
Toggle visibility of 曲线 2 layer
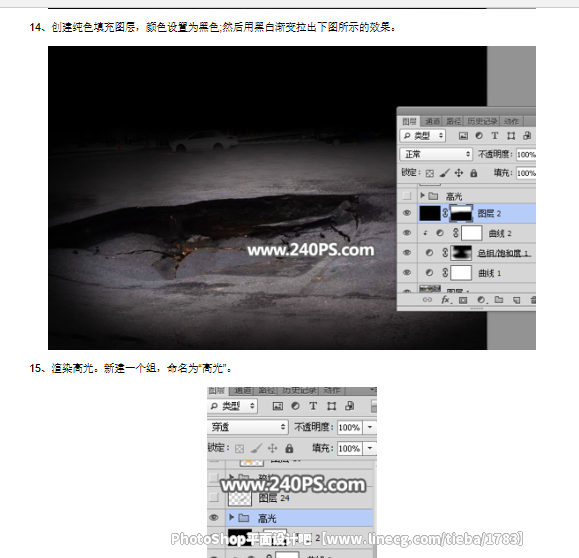(407, 233)
